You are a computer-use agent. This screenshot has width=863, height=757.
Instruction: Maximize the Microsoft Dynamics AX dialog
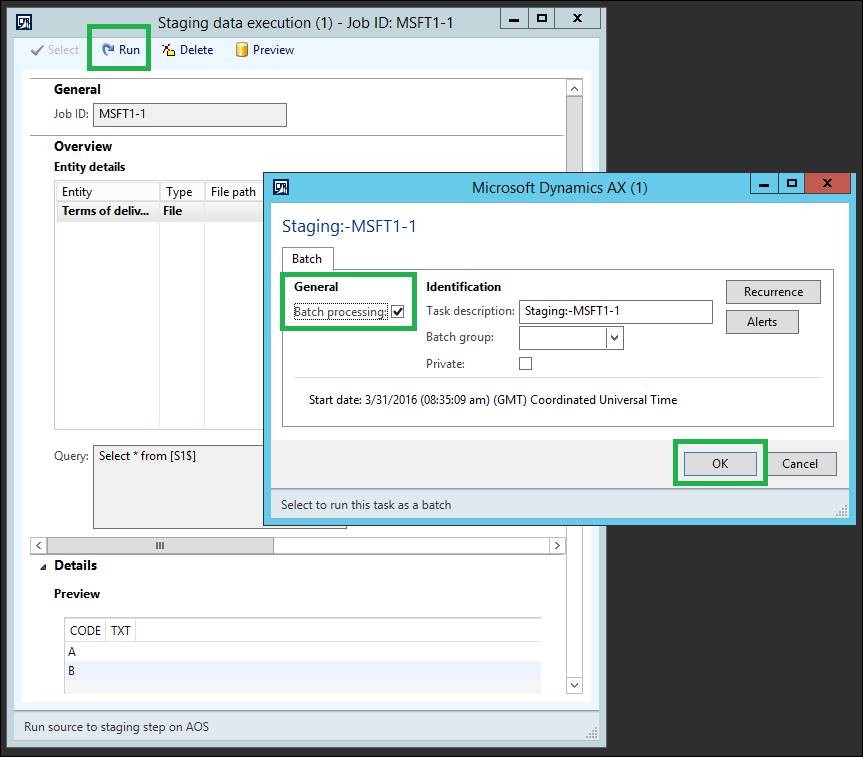(791, 184)
